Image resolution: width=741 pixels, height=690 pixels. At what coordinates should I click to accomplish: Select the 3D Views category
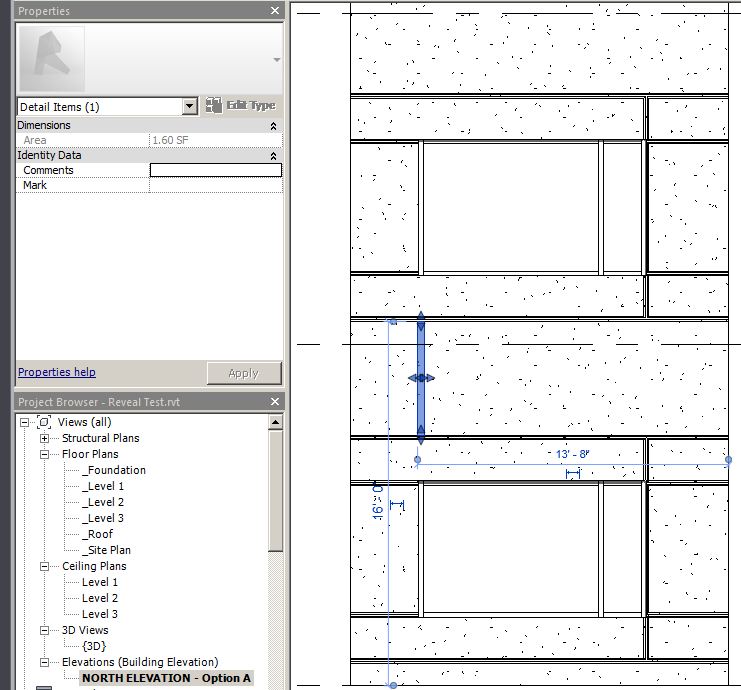85,630
